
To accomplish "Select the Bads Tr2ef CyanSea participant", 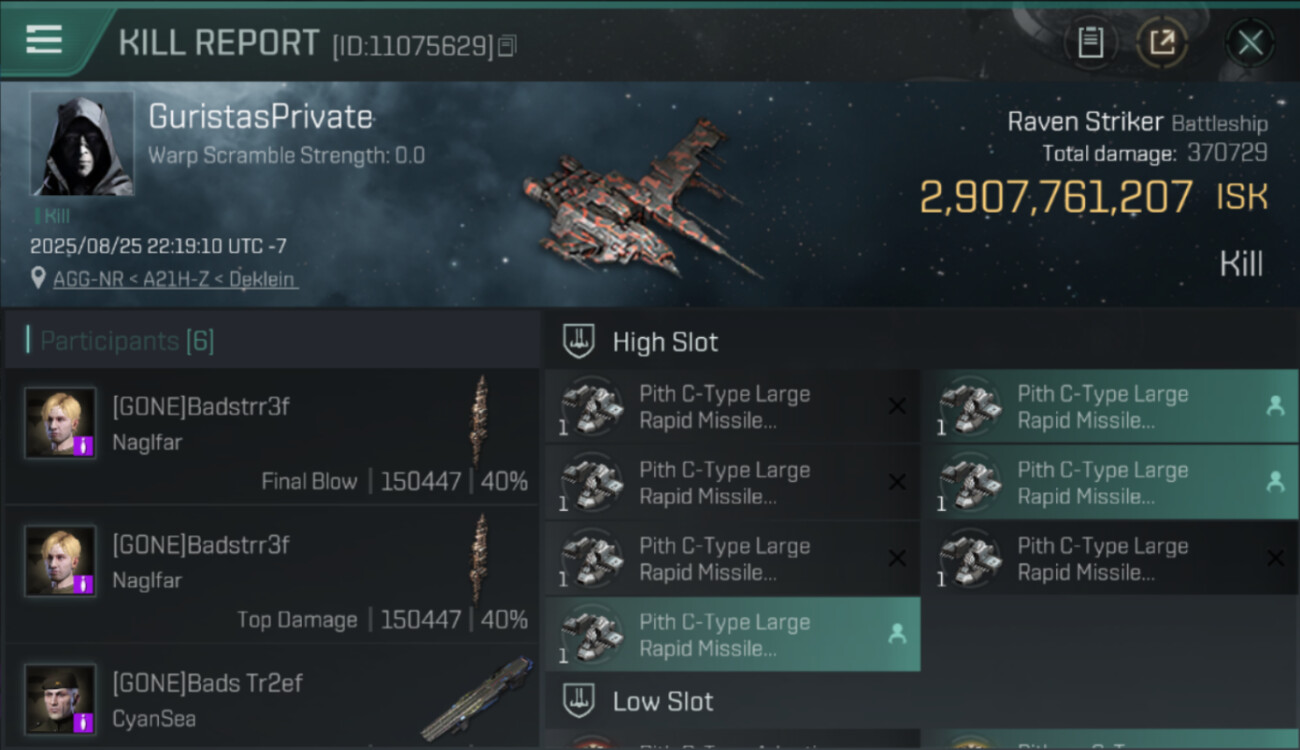I will point(272,700).
